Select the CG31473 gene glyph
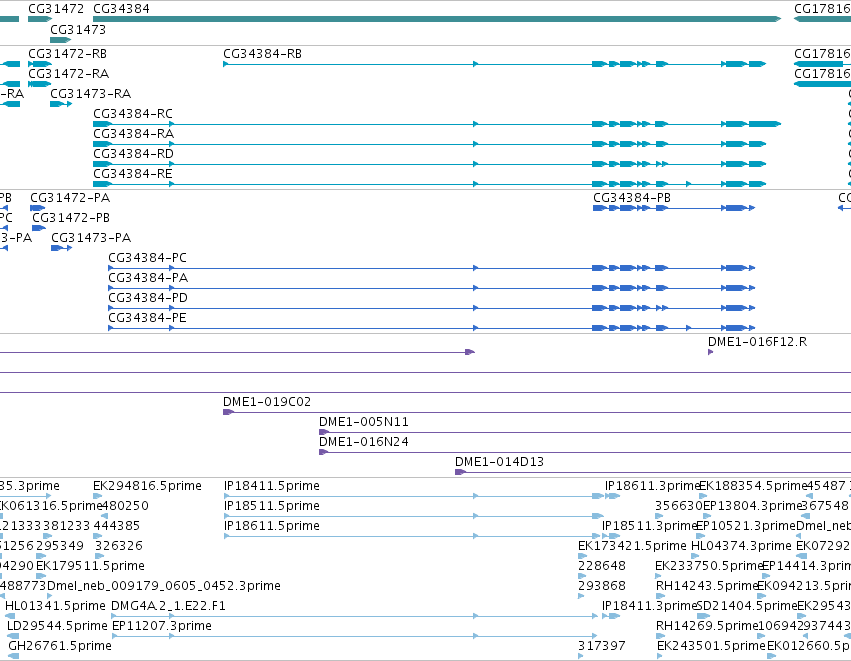 [60, 40]
